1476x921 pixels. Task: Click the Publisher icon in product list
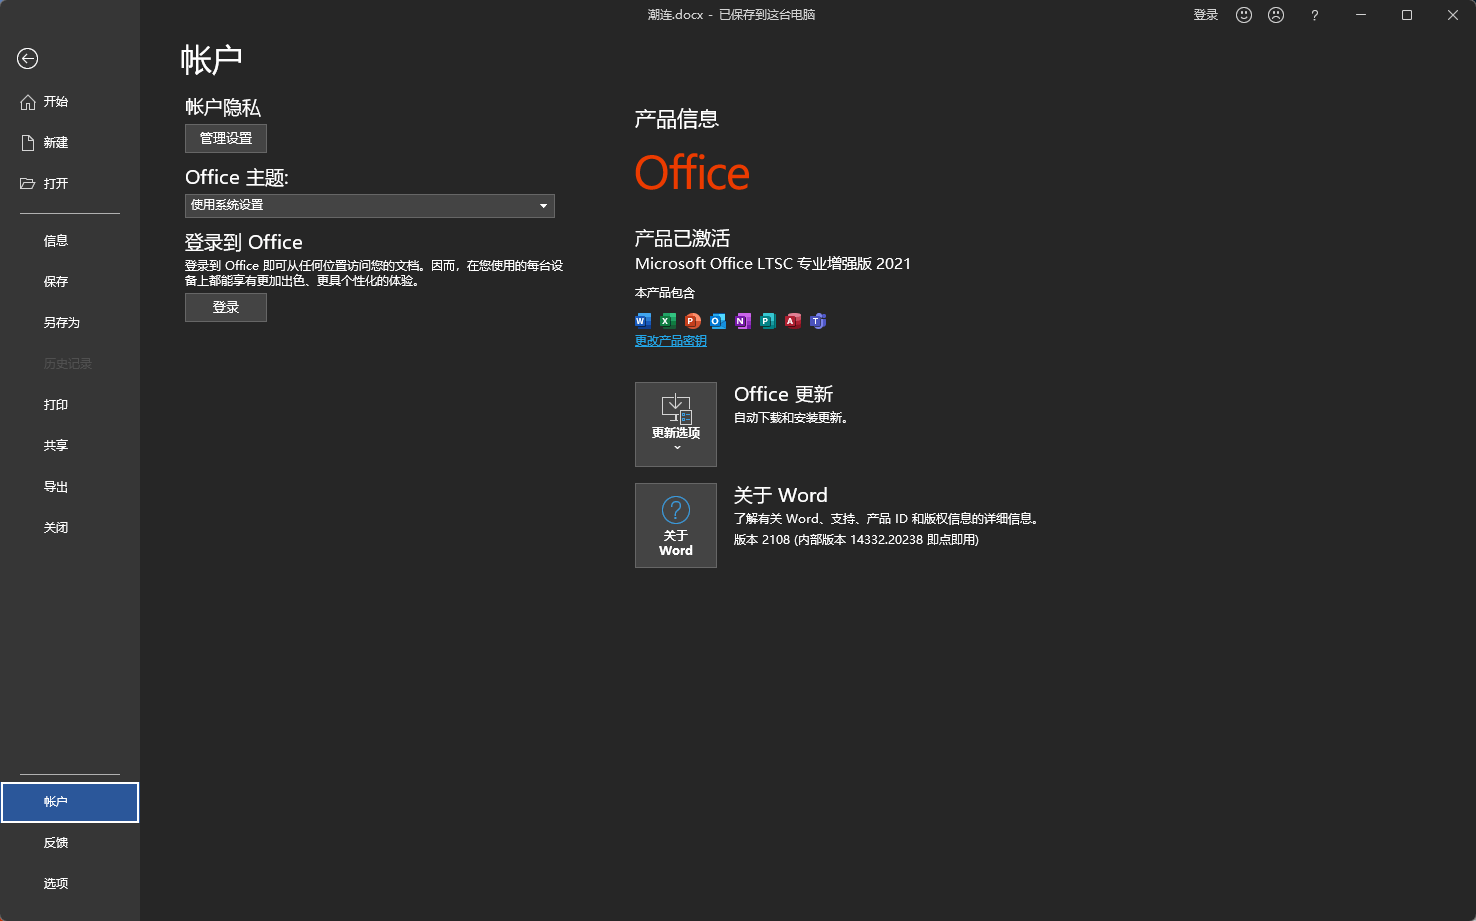(x=767, y=321)
